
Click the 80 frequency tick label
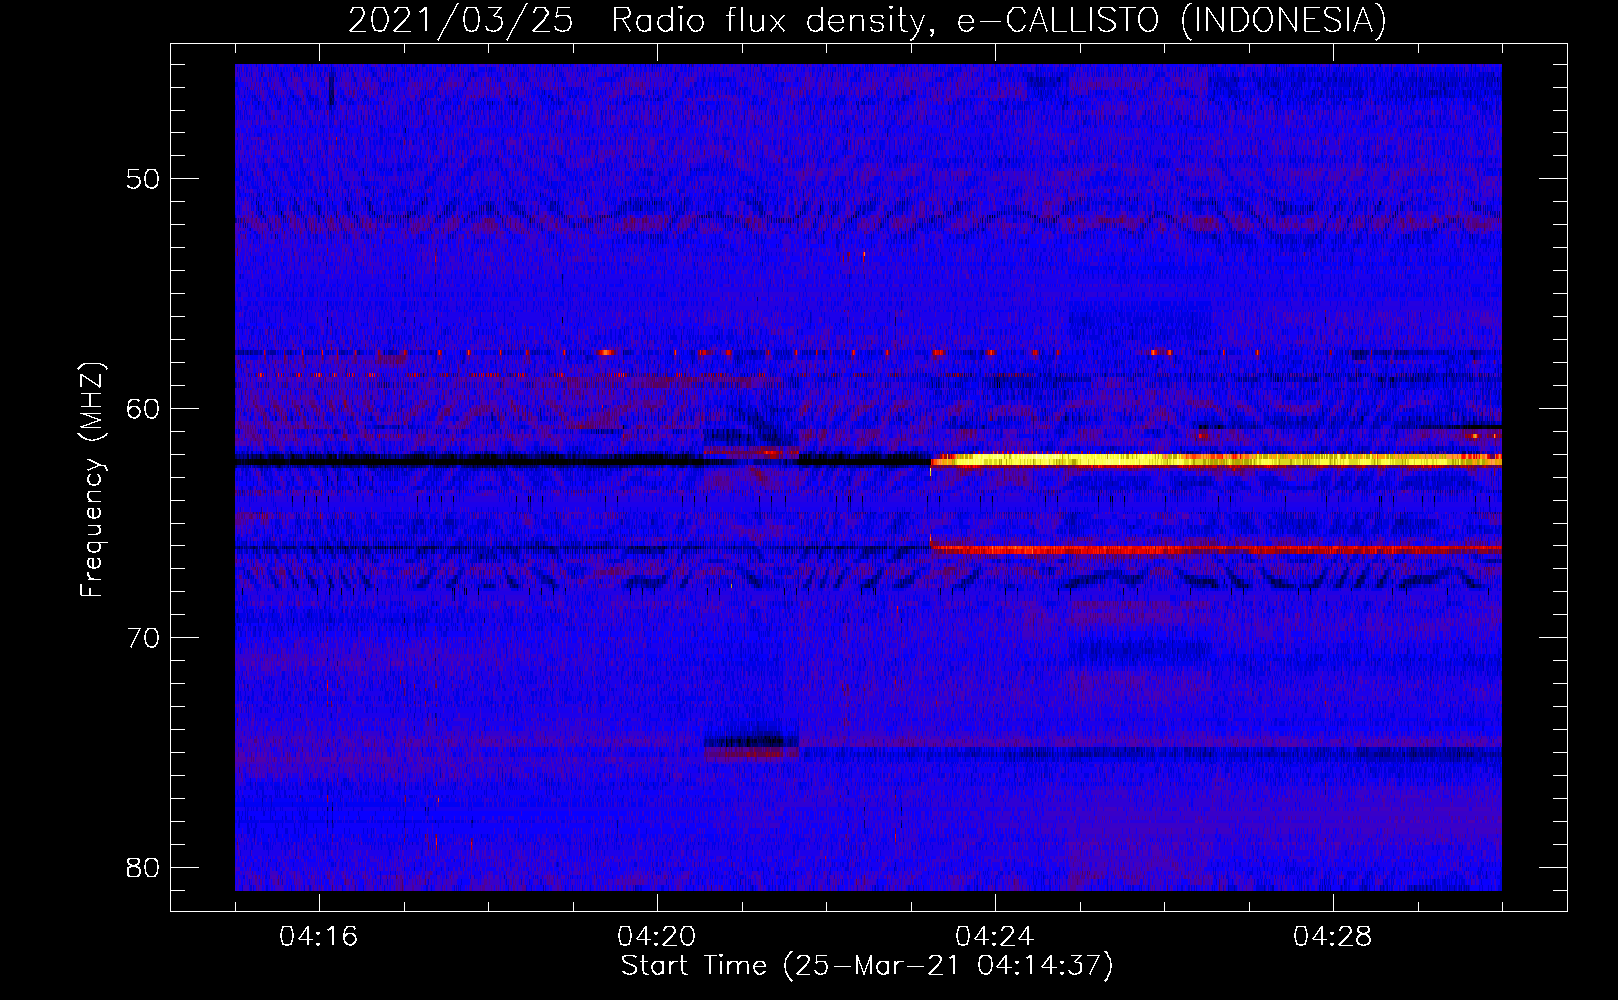(144, 867)
